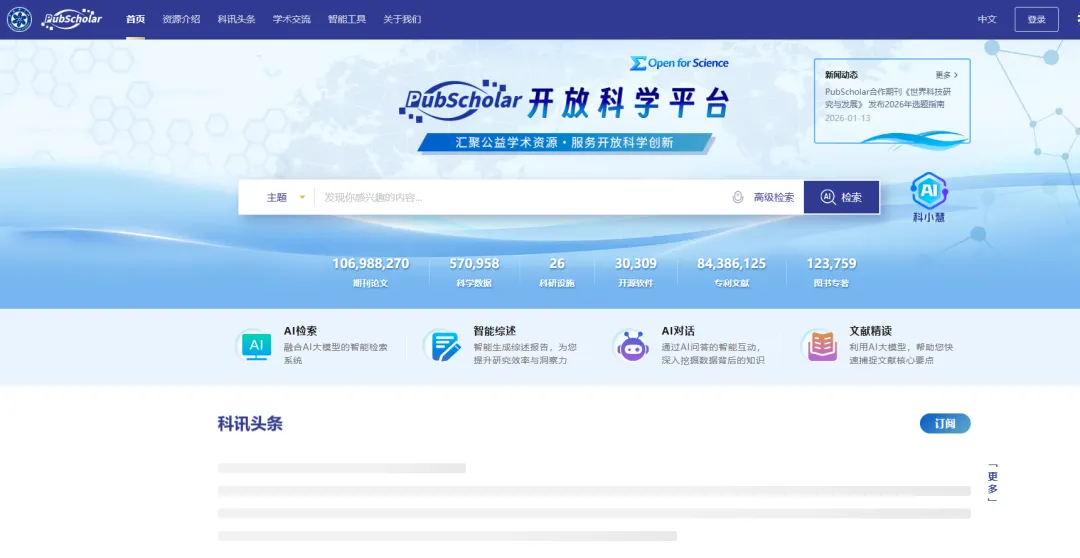Click the 期刊论文 106,988,270 statistic
The image size is (1080, 558).
(x=371, y=272)
